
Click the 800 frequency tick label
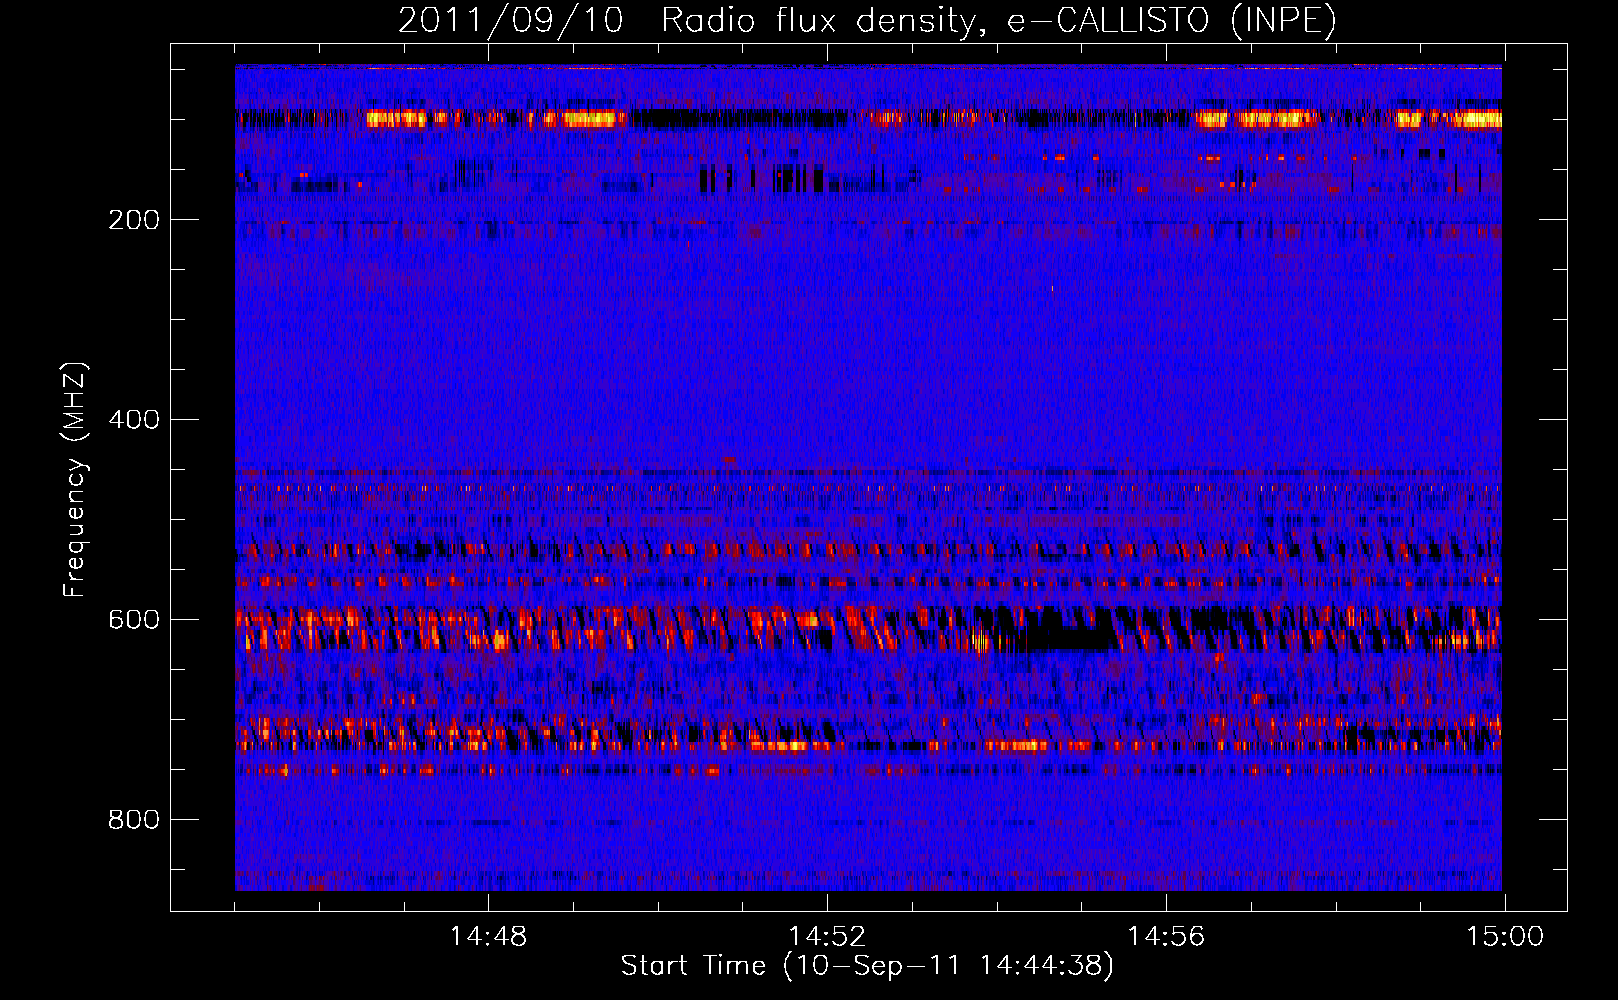tap(134, 820)
